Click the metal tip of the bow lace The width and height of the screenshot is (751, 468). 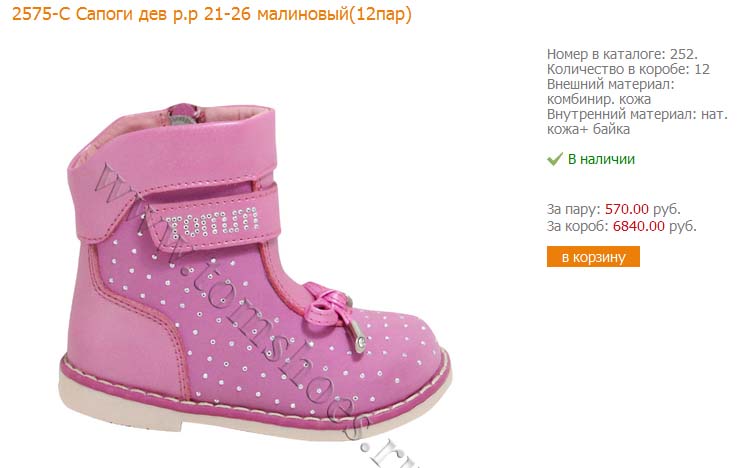(357, 342)
